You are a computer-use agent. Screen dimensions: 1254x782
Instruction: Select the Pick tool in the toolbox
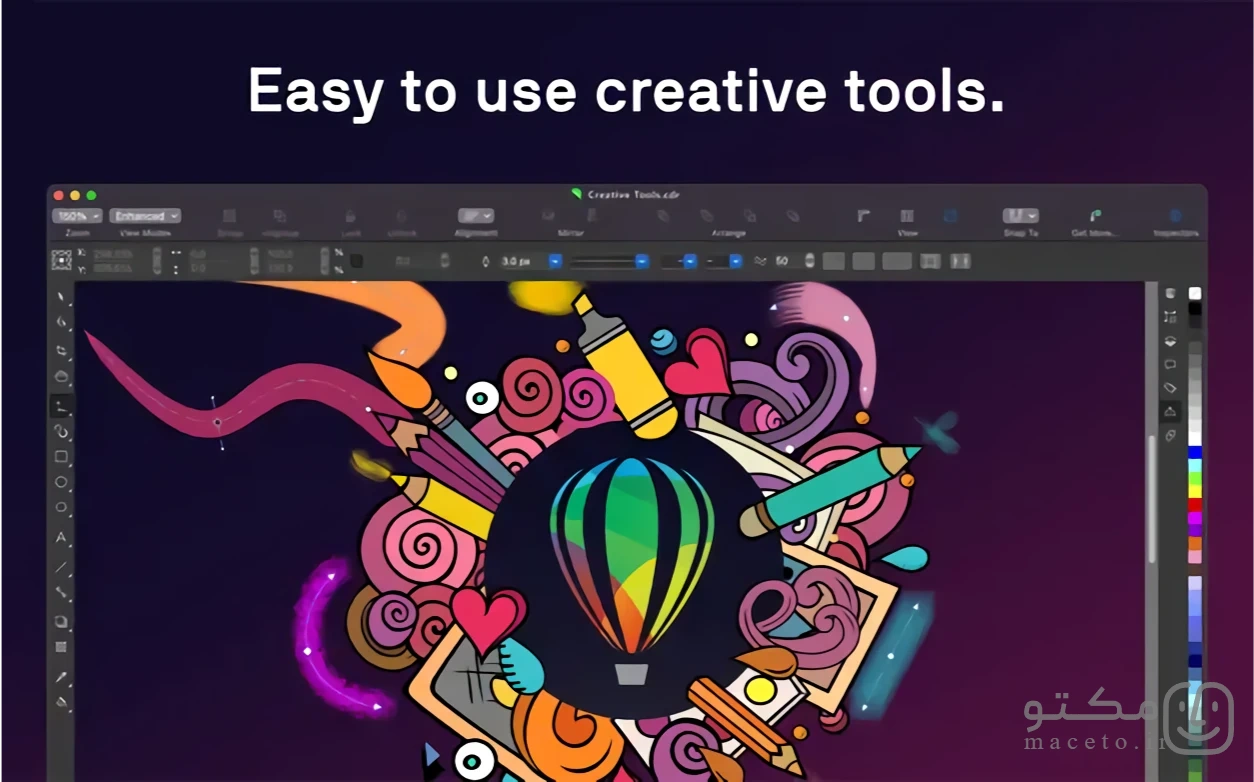[62, 297]
